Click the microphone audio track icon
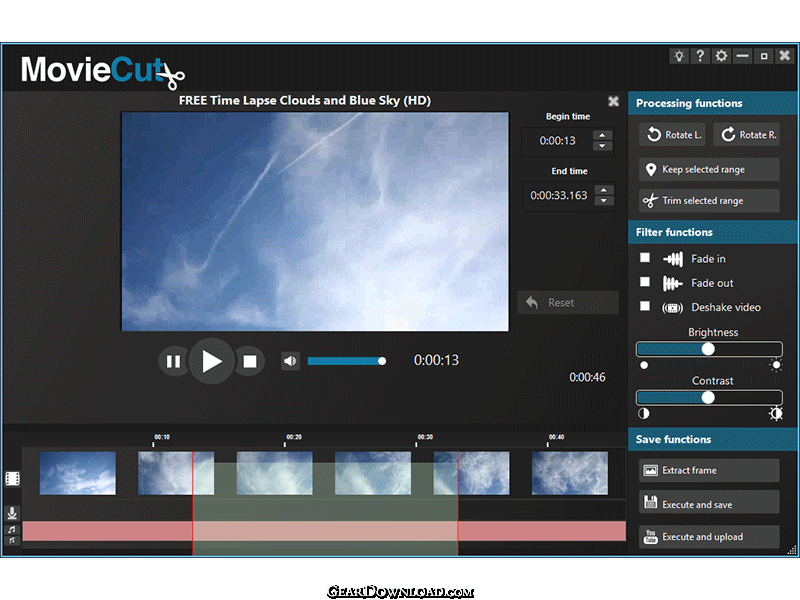Image resolution: width=800 pixels, height=600 pixels. click(12, 513)
